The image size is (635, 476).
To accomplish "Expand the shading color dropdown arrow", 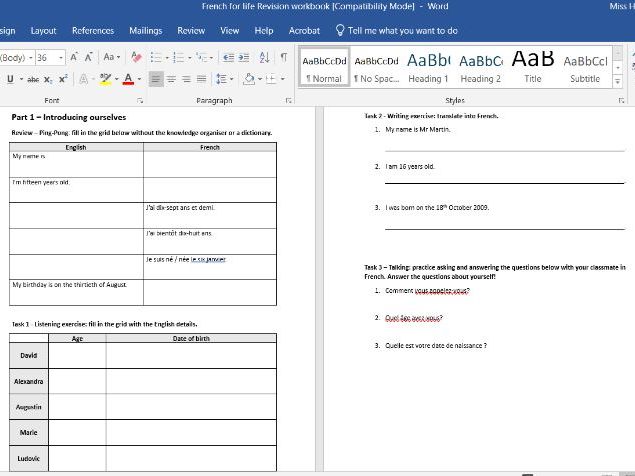I will (x=260, y=79).
